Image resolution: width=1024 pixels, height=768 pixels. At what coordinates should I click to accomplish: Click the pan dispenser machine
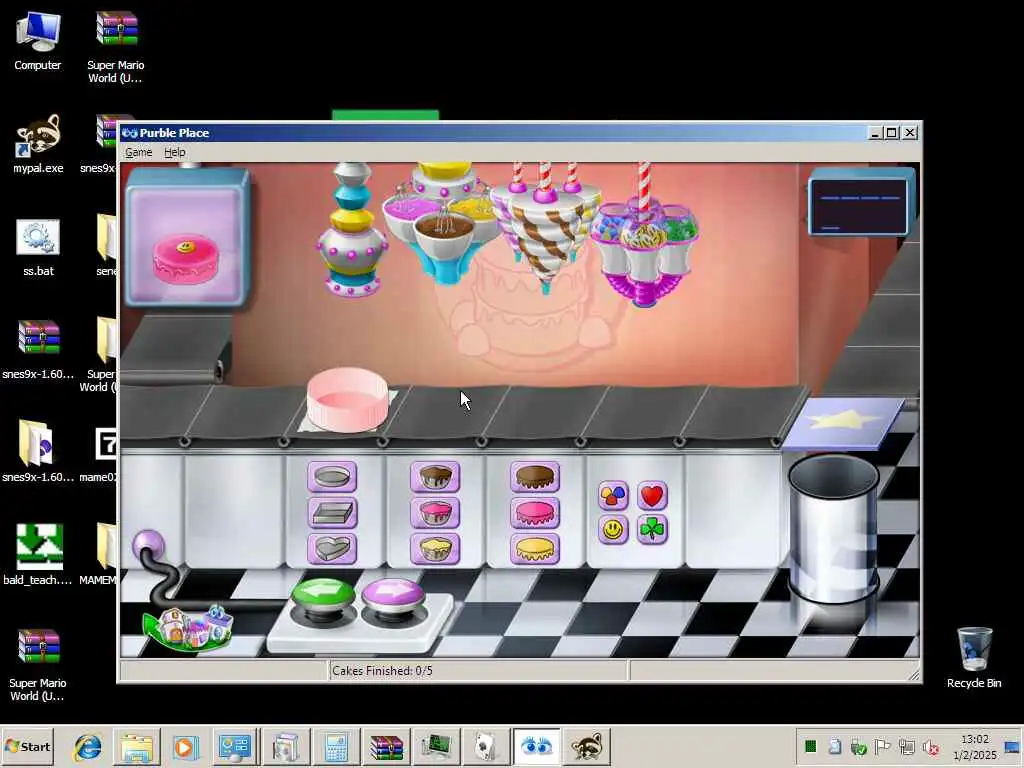click(x=352, y=230)
